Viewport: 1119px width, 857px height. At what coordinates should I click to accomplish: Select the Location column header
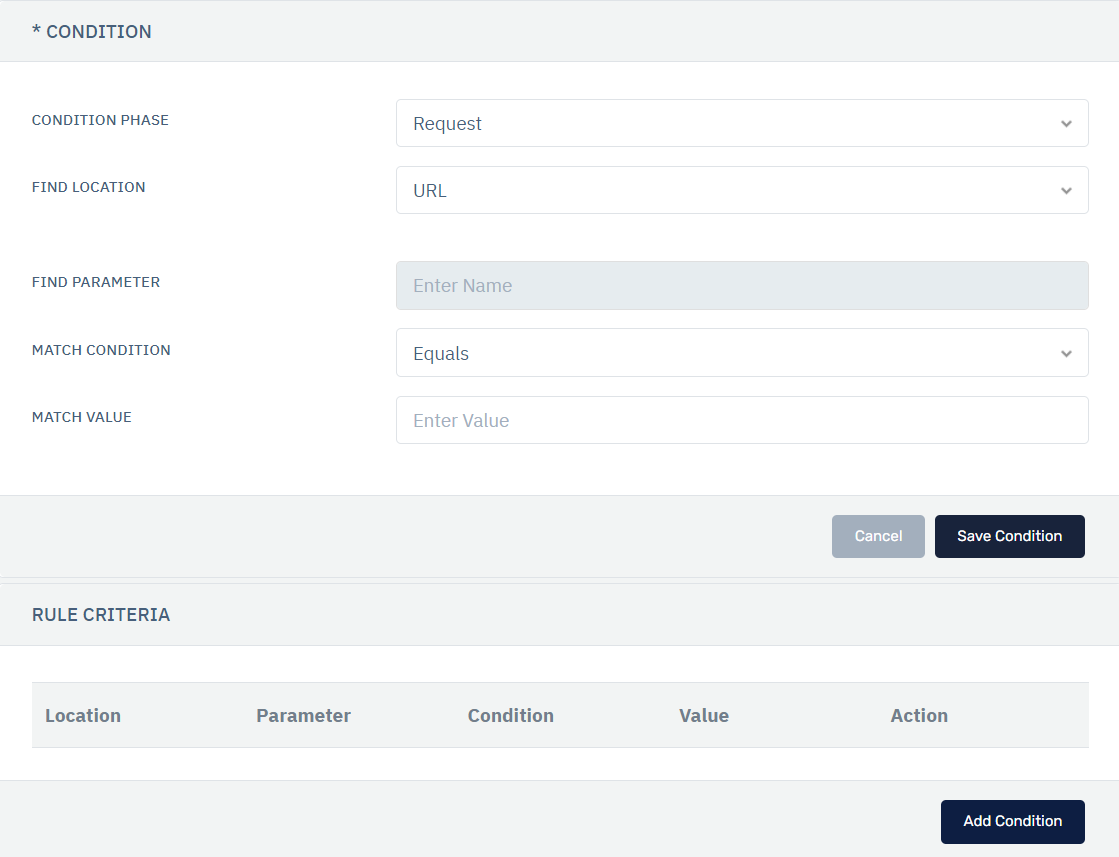click(x=83, y=715)
